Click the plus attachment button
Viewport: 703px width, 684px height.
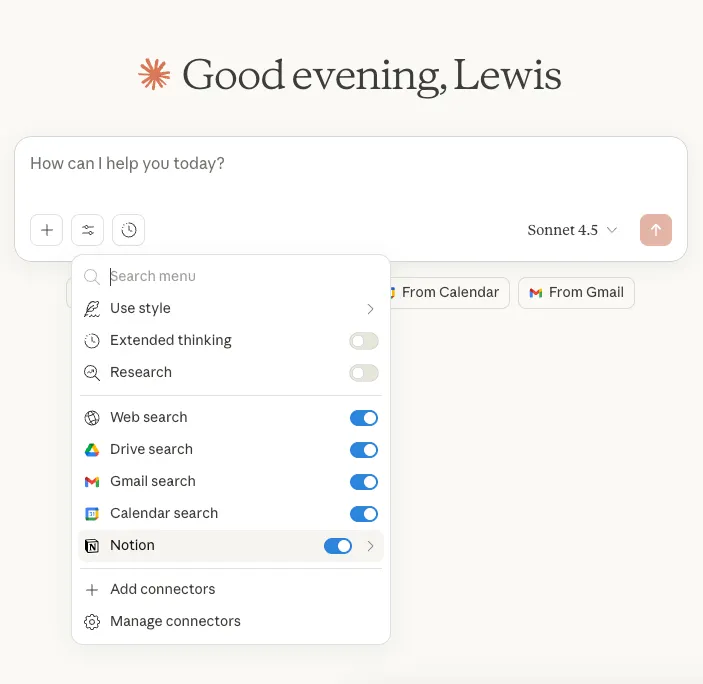pyautogui.click(x=47, y=230)
